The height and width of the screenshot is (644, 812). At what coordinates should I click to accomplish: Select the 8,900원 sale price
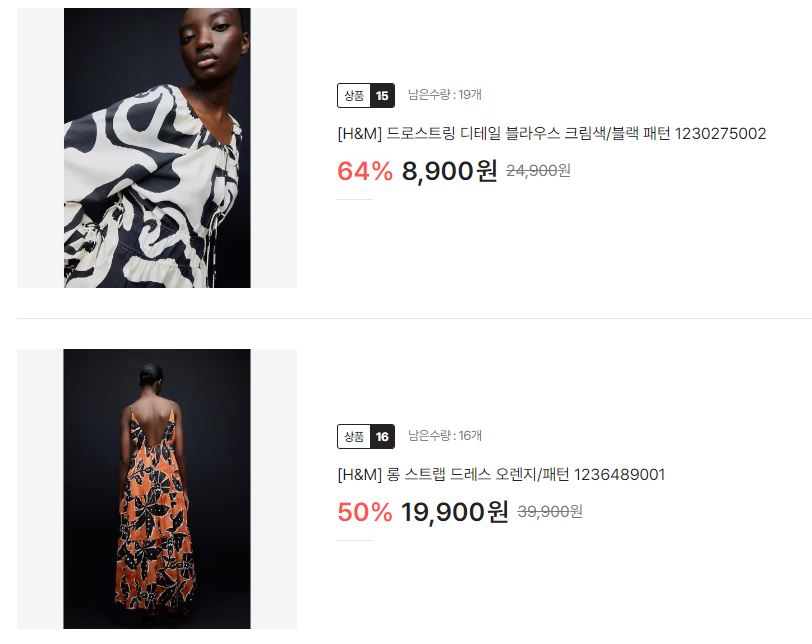coord(450,171)
